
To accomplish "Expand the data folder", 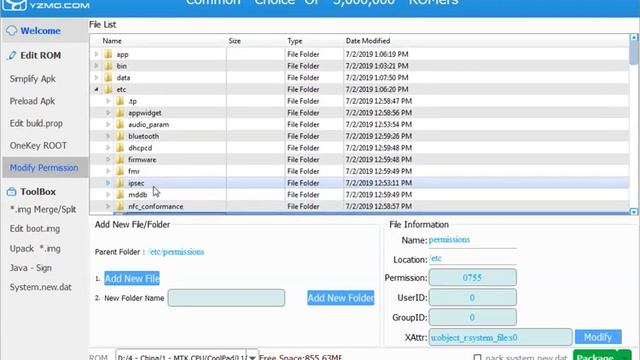I will (x=96, y=78).
